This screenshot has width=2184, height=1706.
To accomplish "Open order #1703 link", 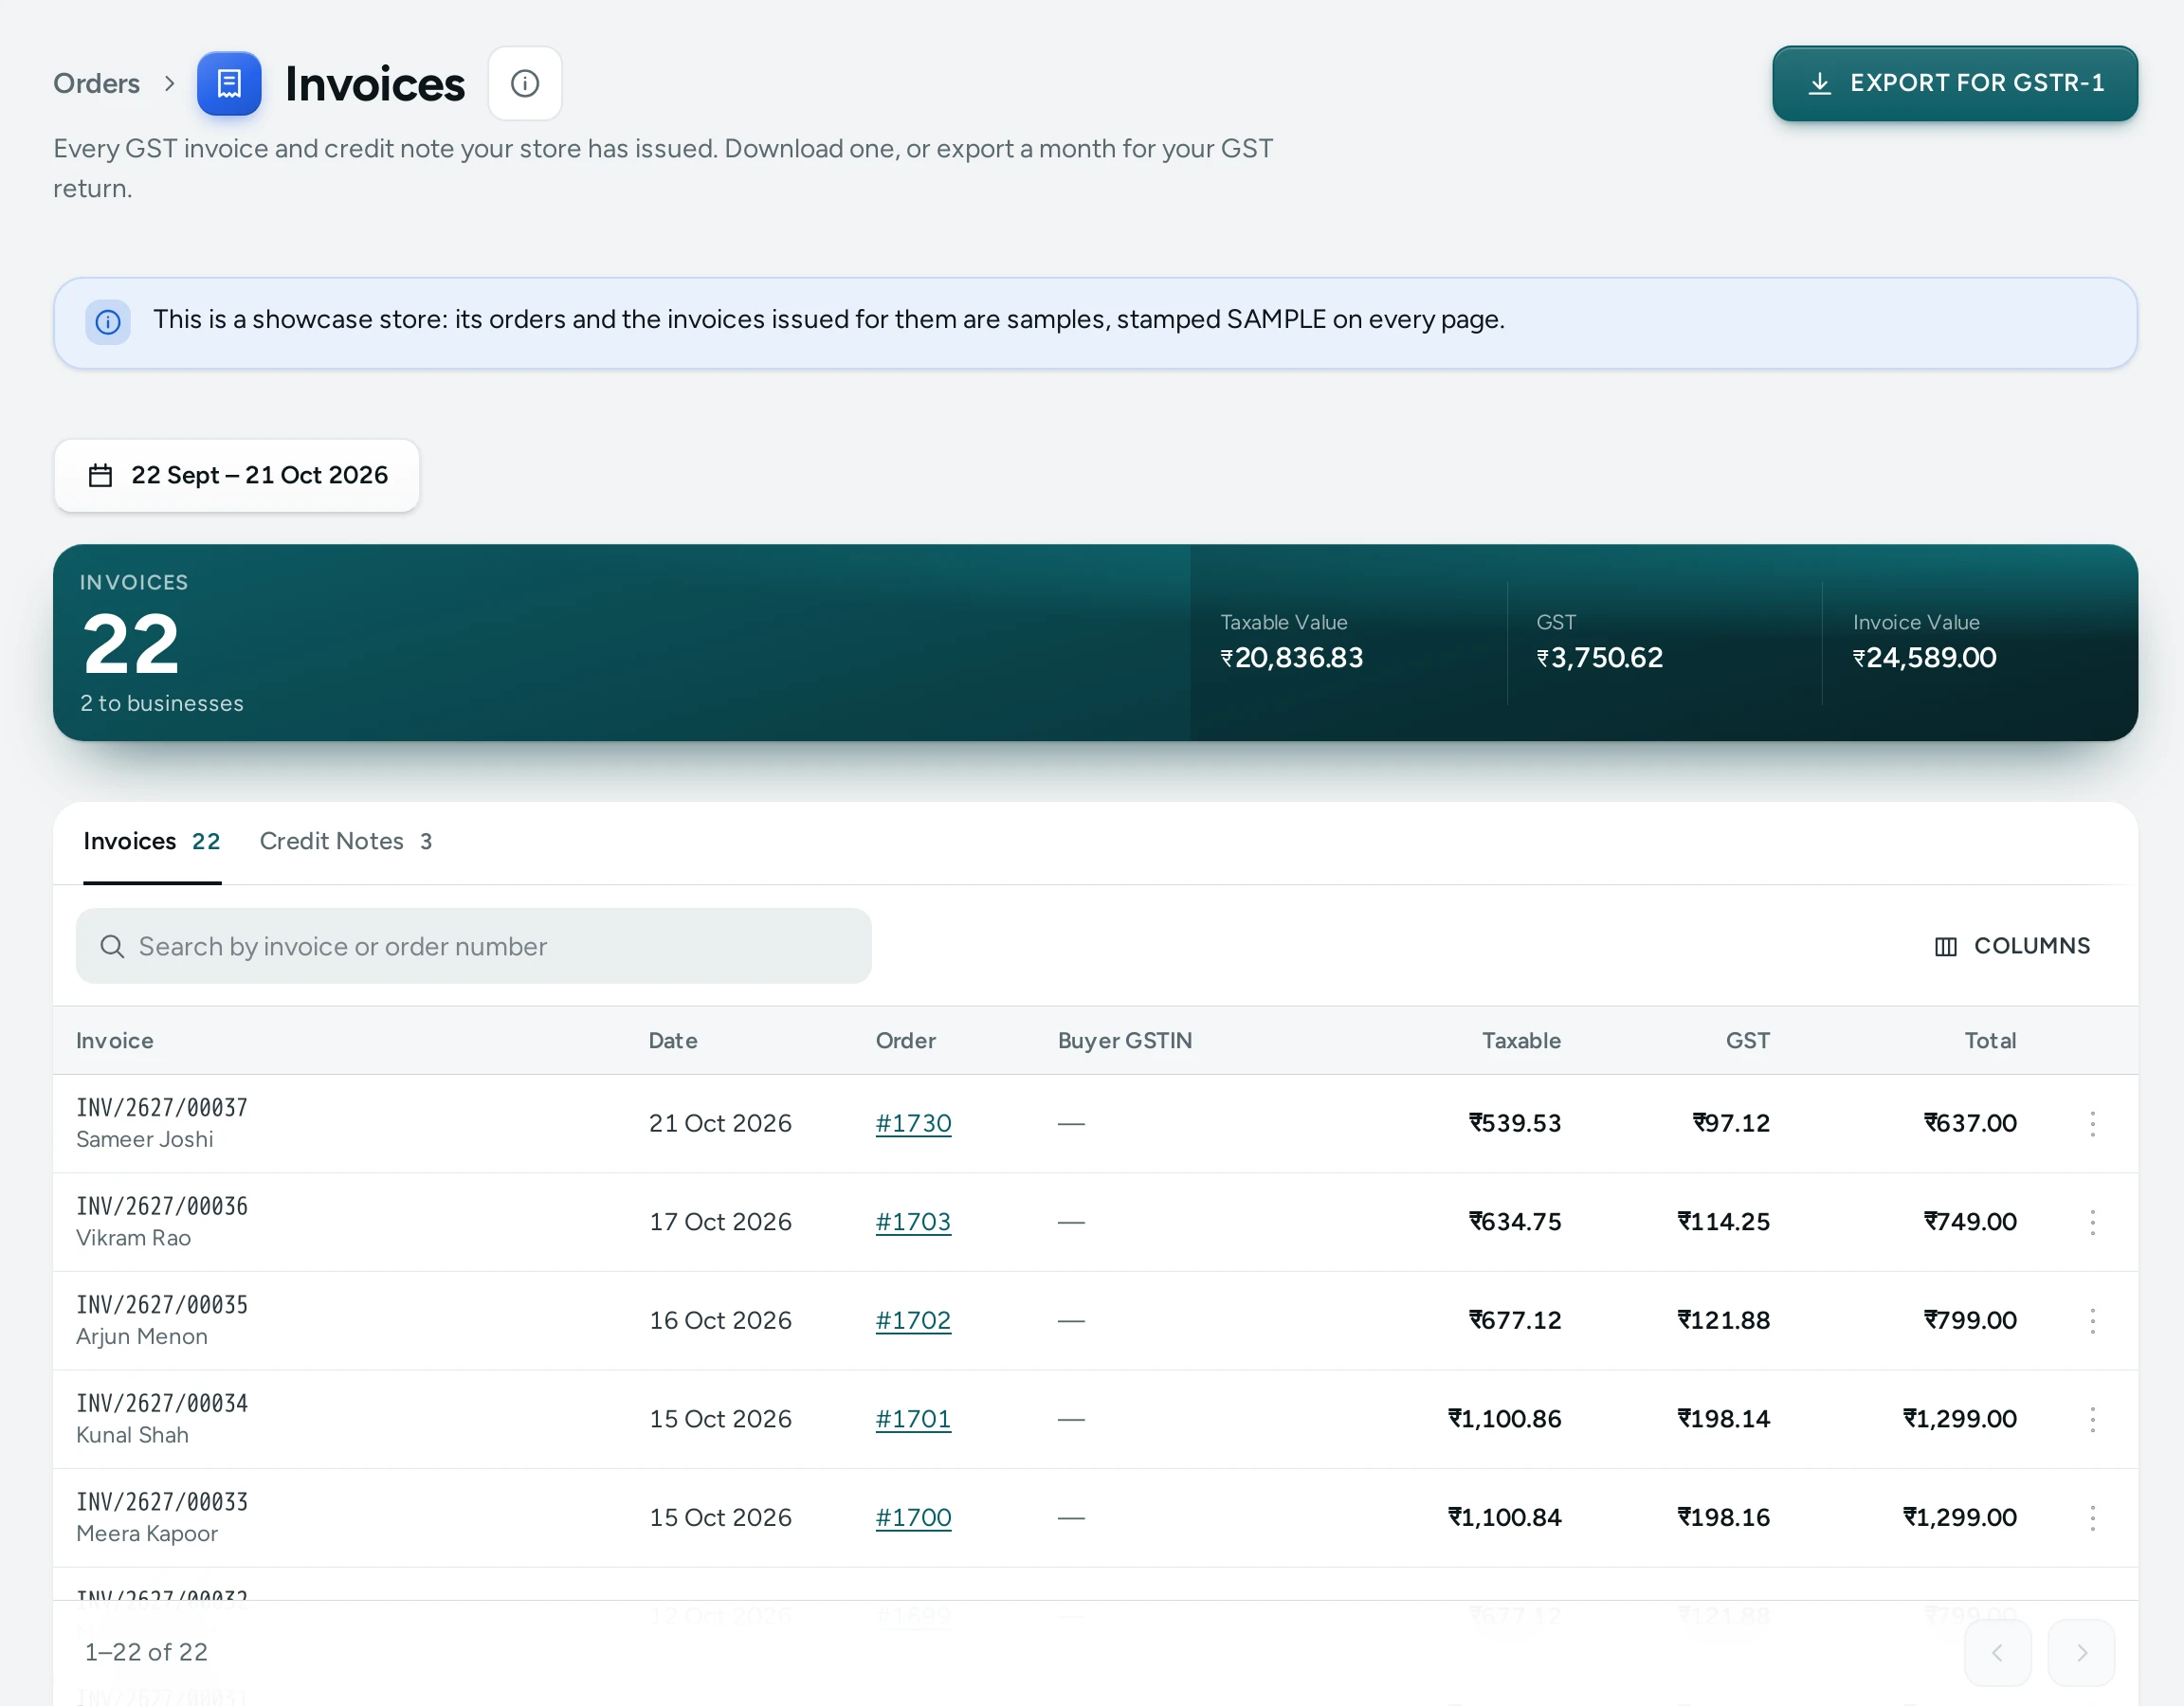I will 913,1222.
